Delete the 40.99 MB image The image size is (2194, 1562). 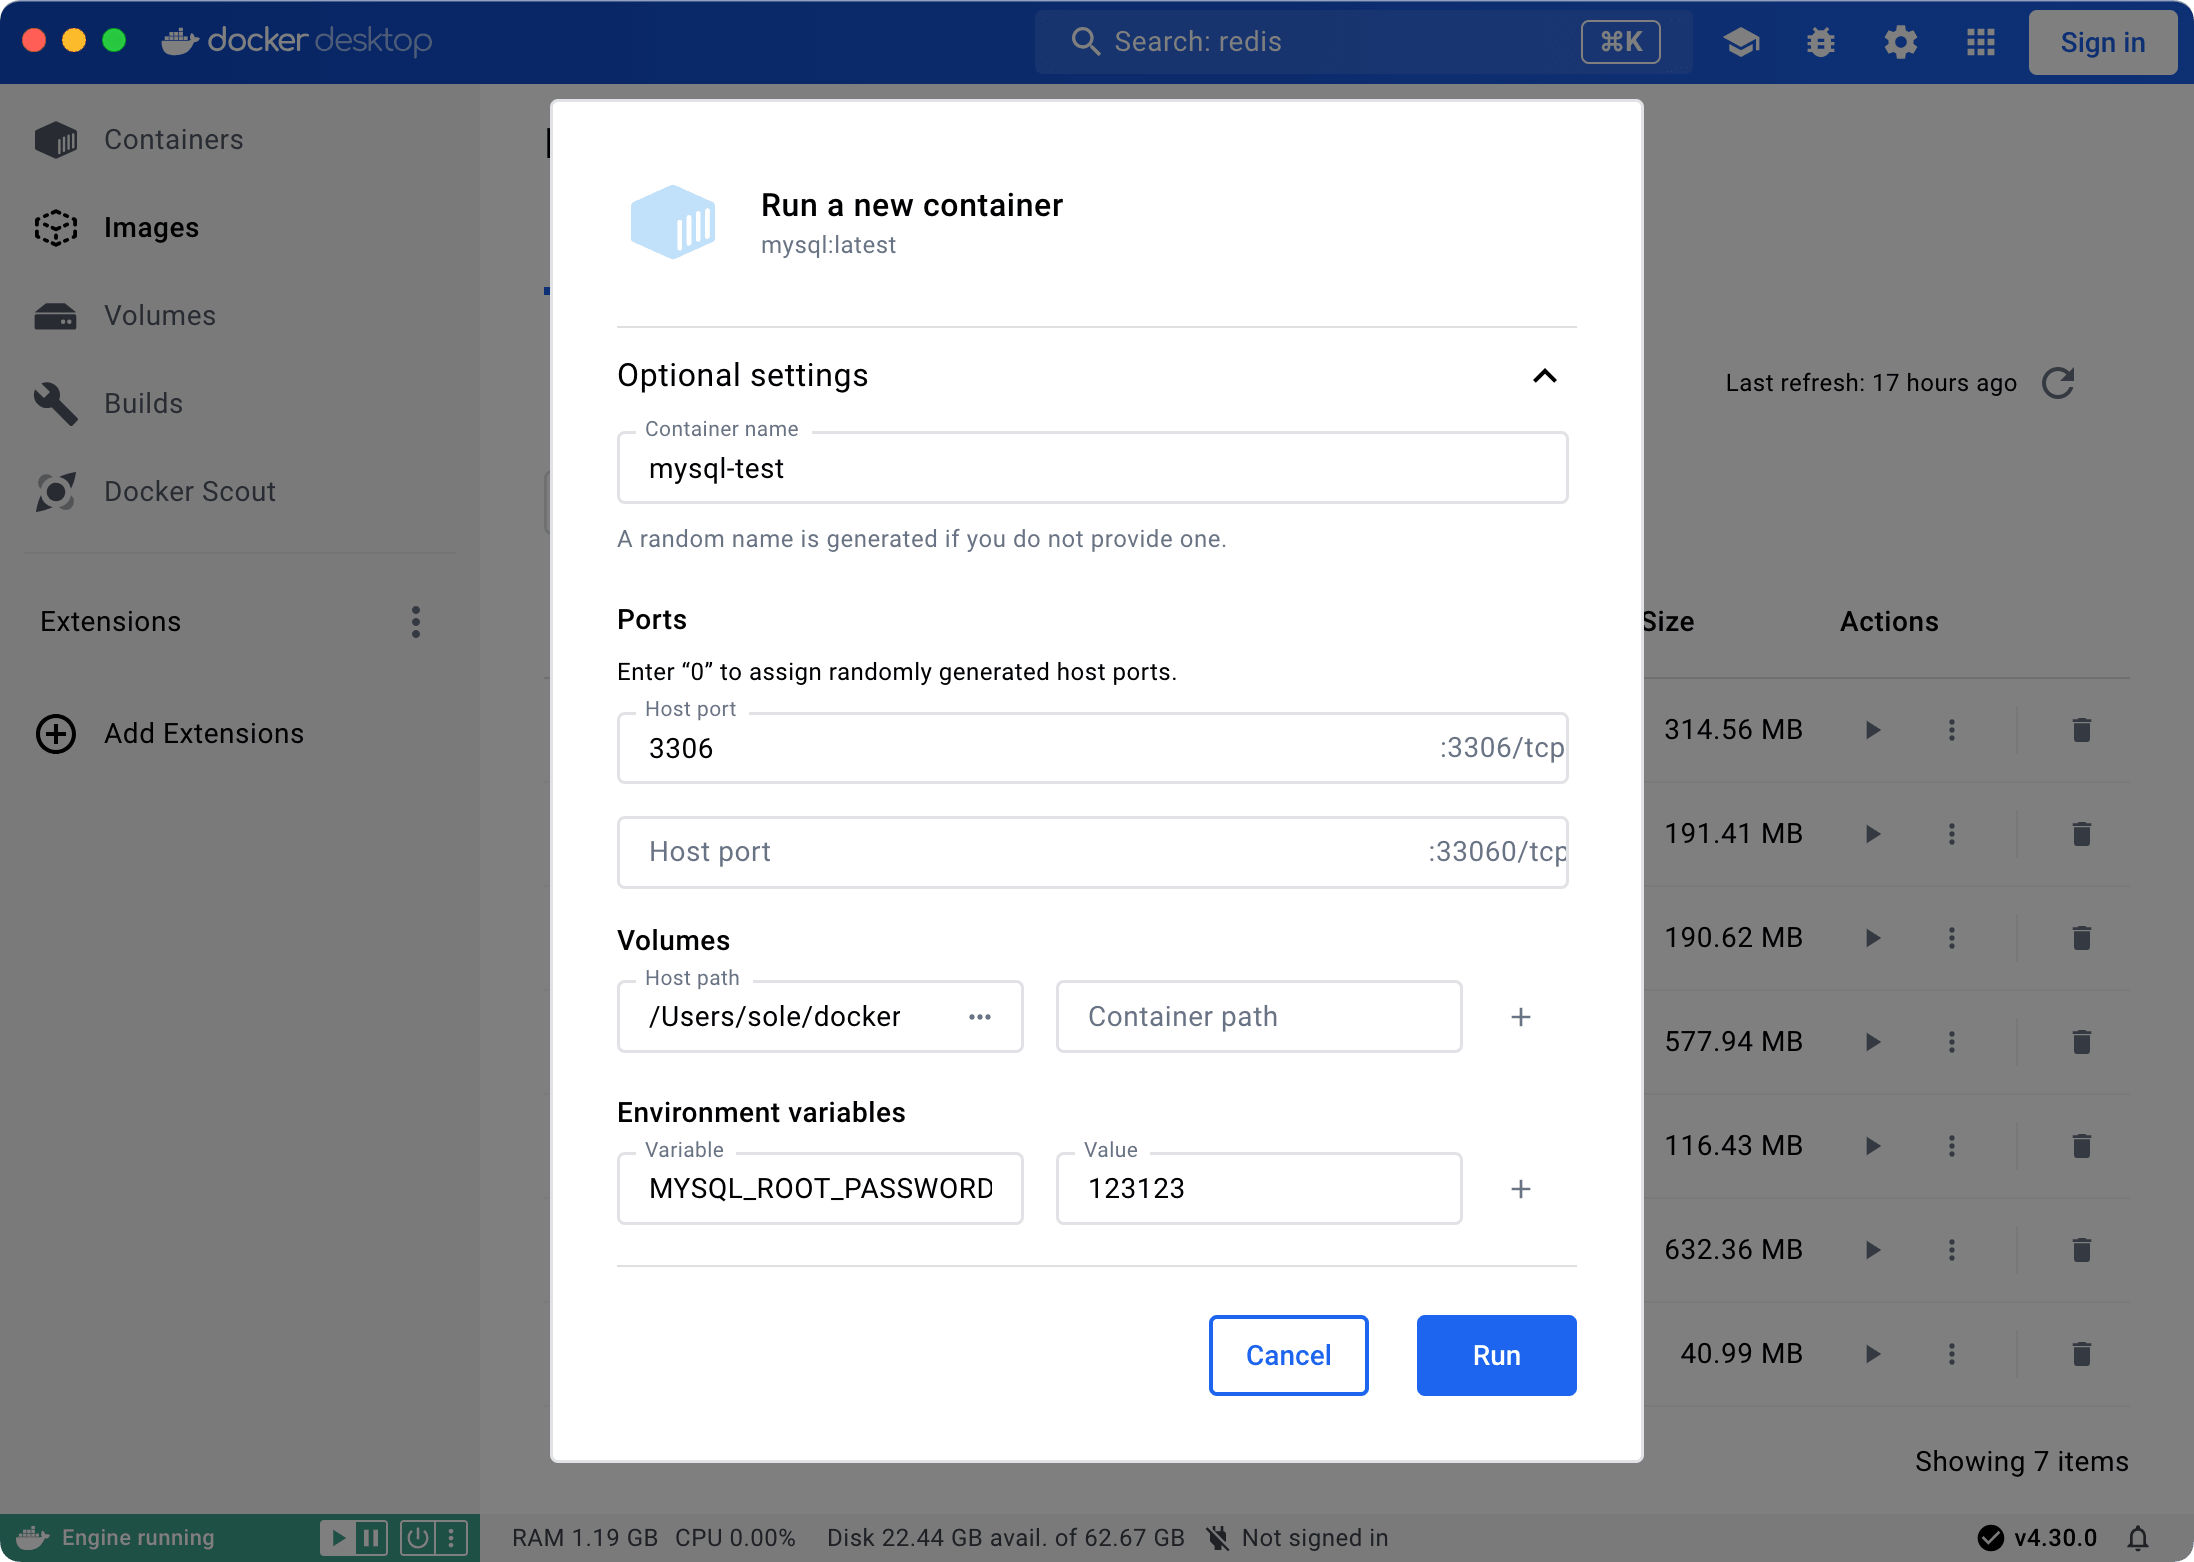[2082, 1354]
